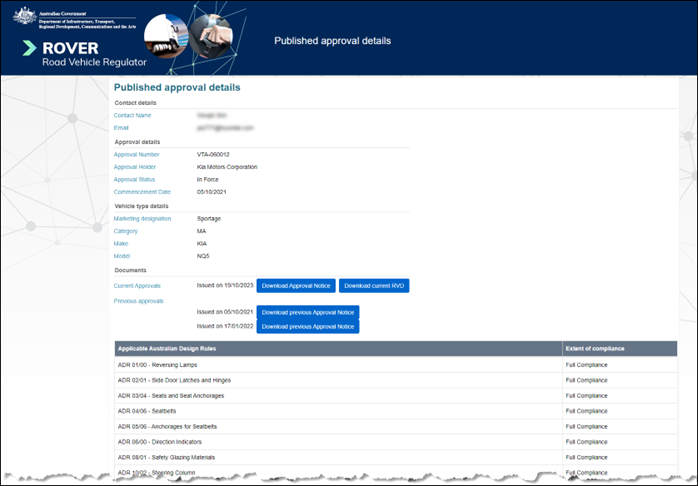Download previous Approval Notice issued 05/10/2021
This screenshot has width=698, height=486.
tap(308, 312)
